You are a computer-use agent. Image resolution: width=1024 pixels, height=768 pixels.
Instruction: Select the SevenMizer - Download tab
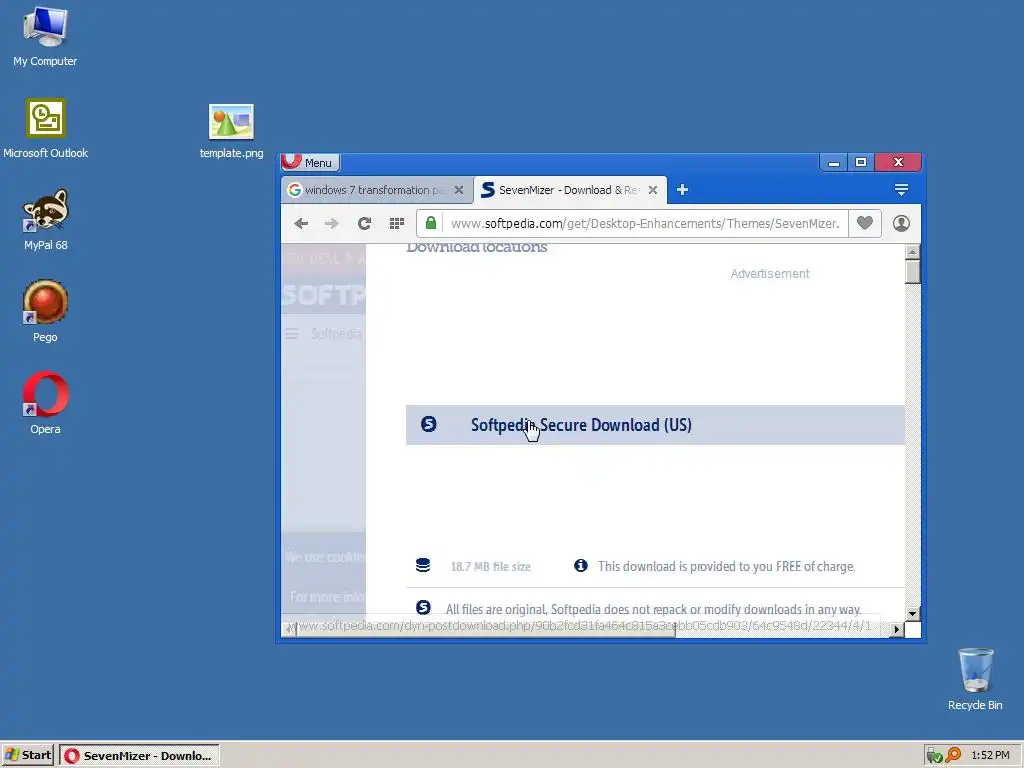[x=568, y=190]
